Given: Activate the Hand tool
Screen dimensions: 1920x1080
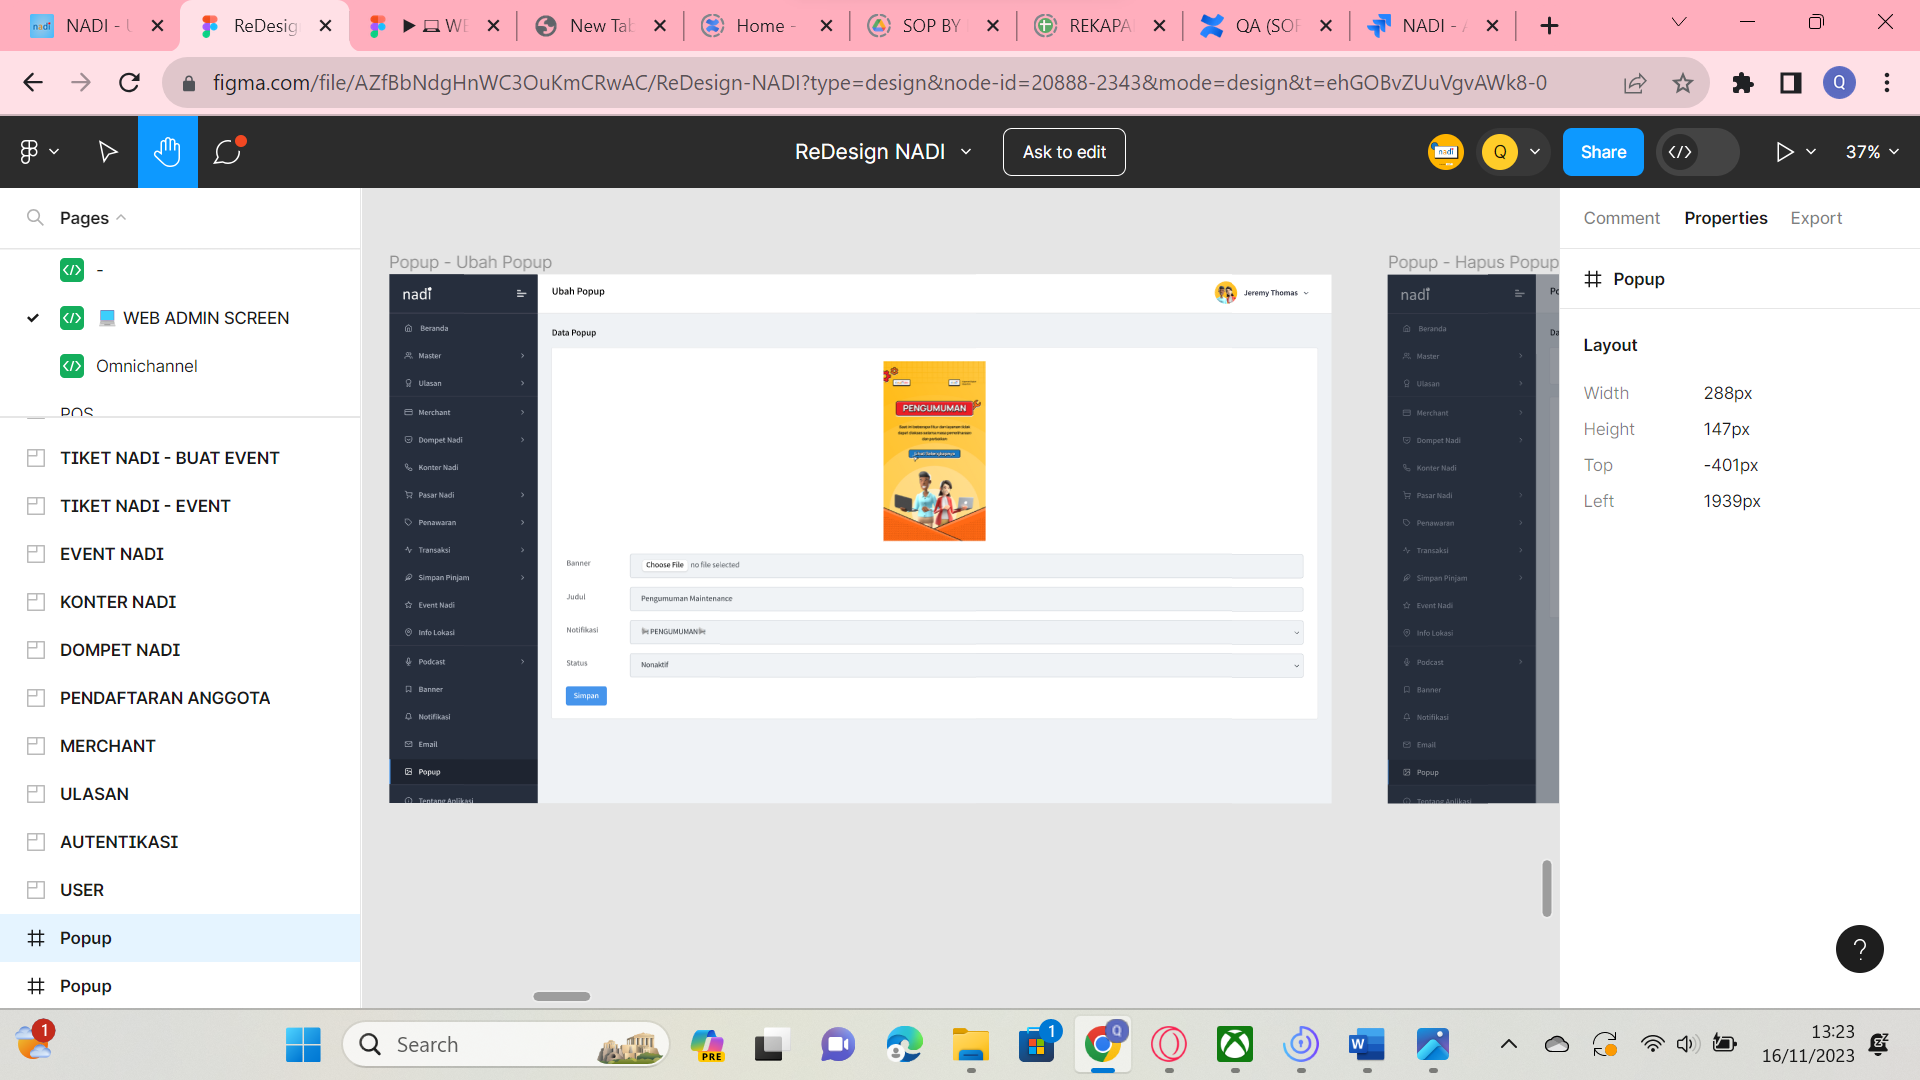Looking at the screenshot, I should [168, 152].
